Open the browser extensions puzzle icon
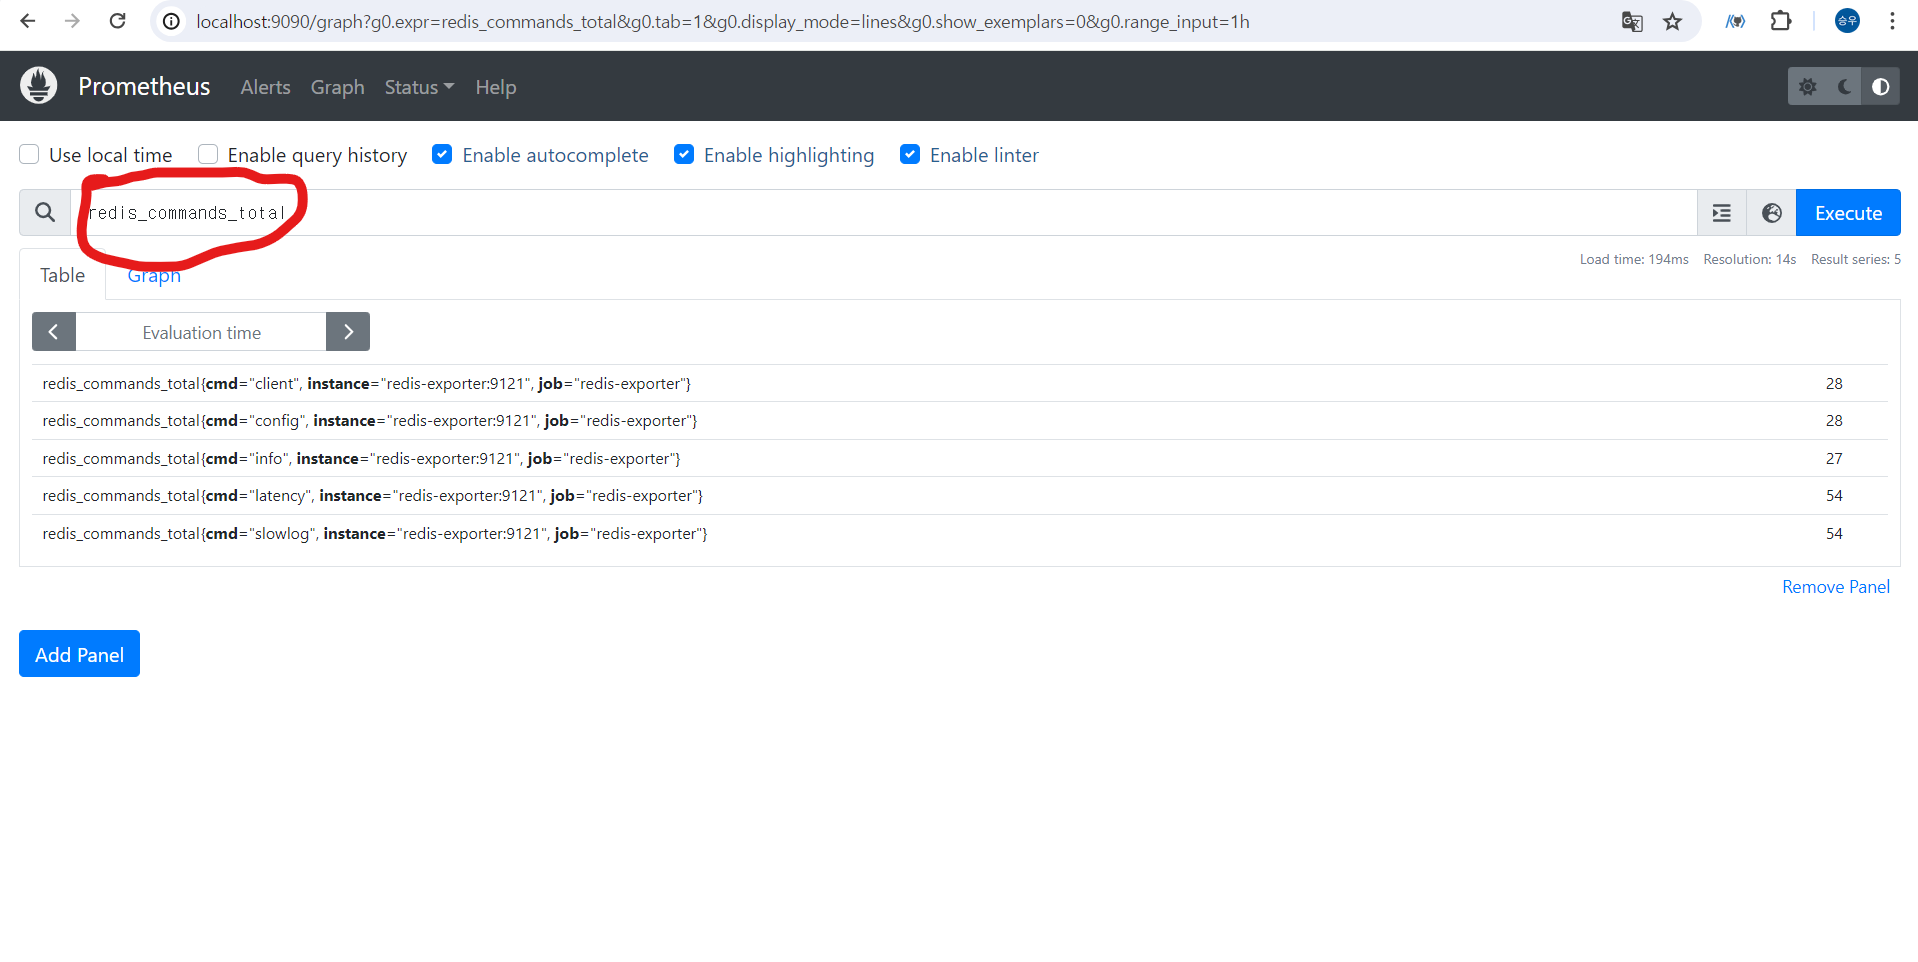The width and height of the screenshot is (1918, 962). click(1781, 21)
